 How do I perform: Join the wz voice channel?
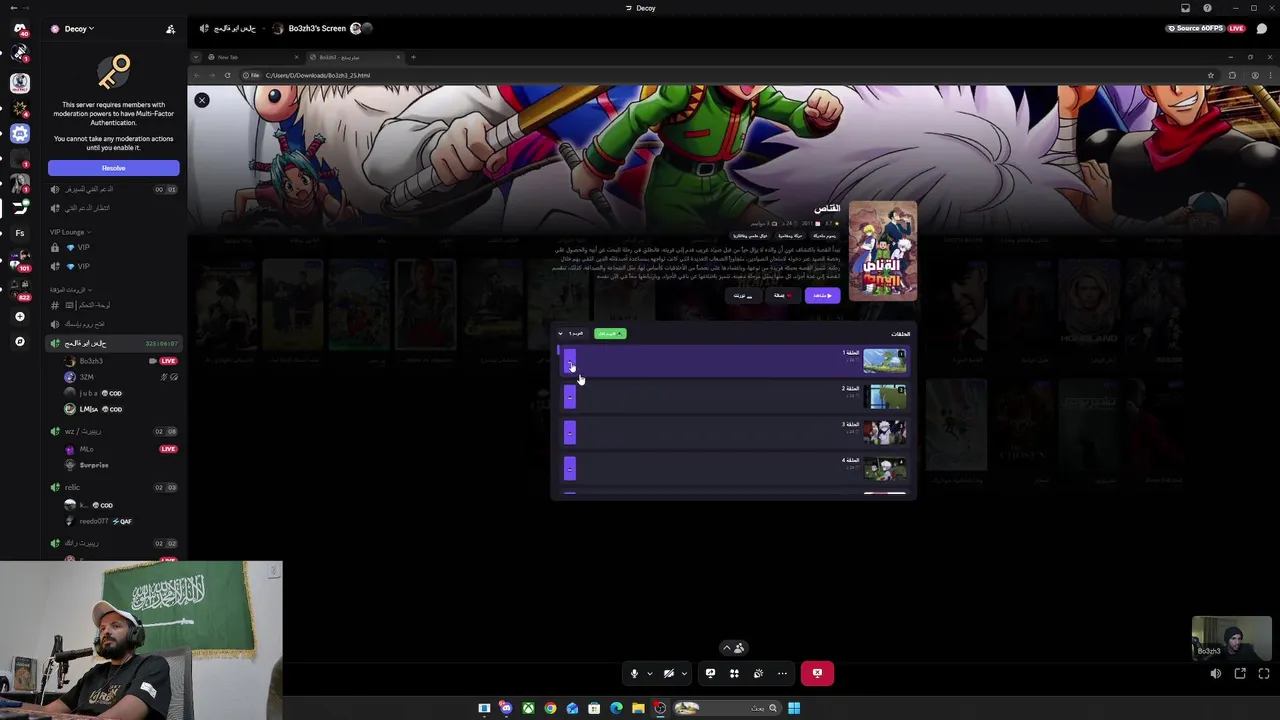(113, 431)
